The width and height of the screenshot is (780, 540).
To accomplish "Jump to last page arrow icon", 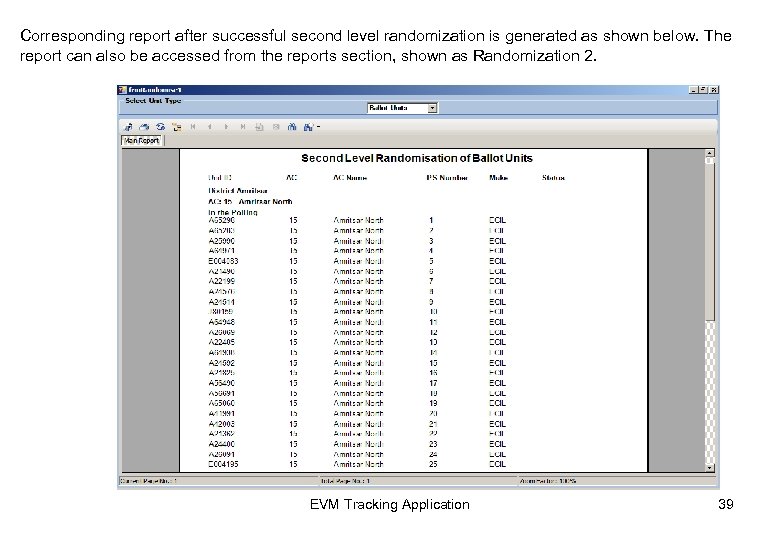I will [x=242, y=127].
